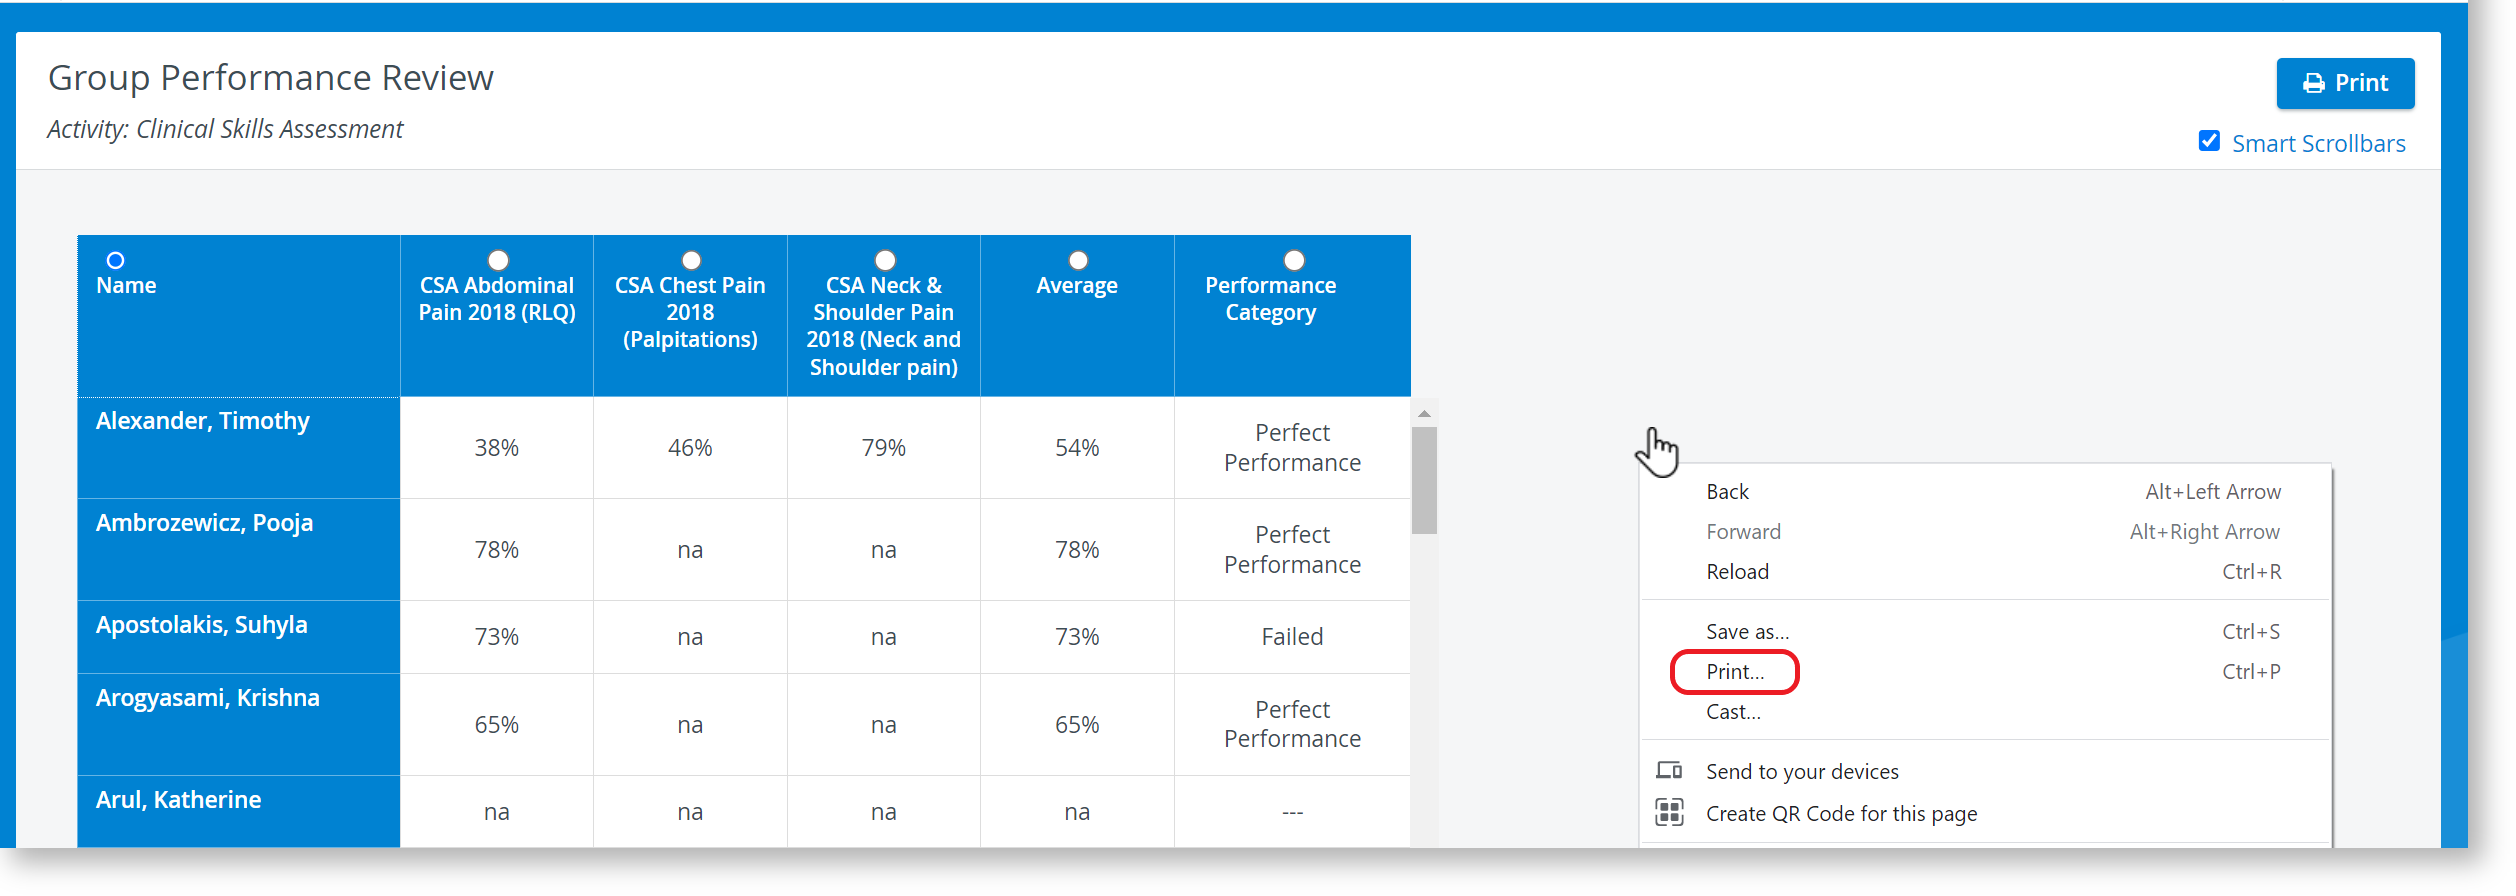Select the CSA Chest Pain radio button
Viewport: 2516px width, 896px height.
(691, 260)
